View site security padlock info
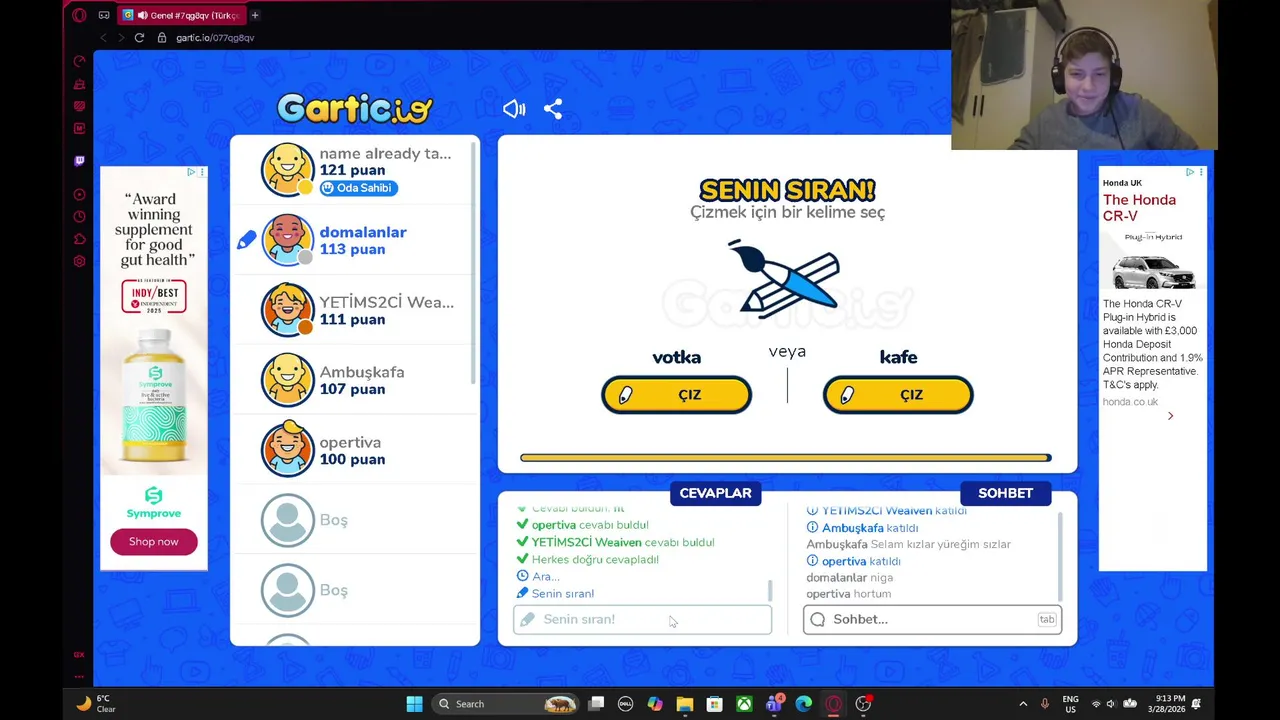This screenshot has height=720, width=1280. [162, 38]
